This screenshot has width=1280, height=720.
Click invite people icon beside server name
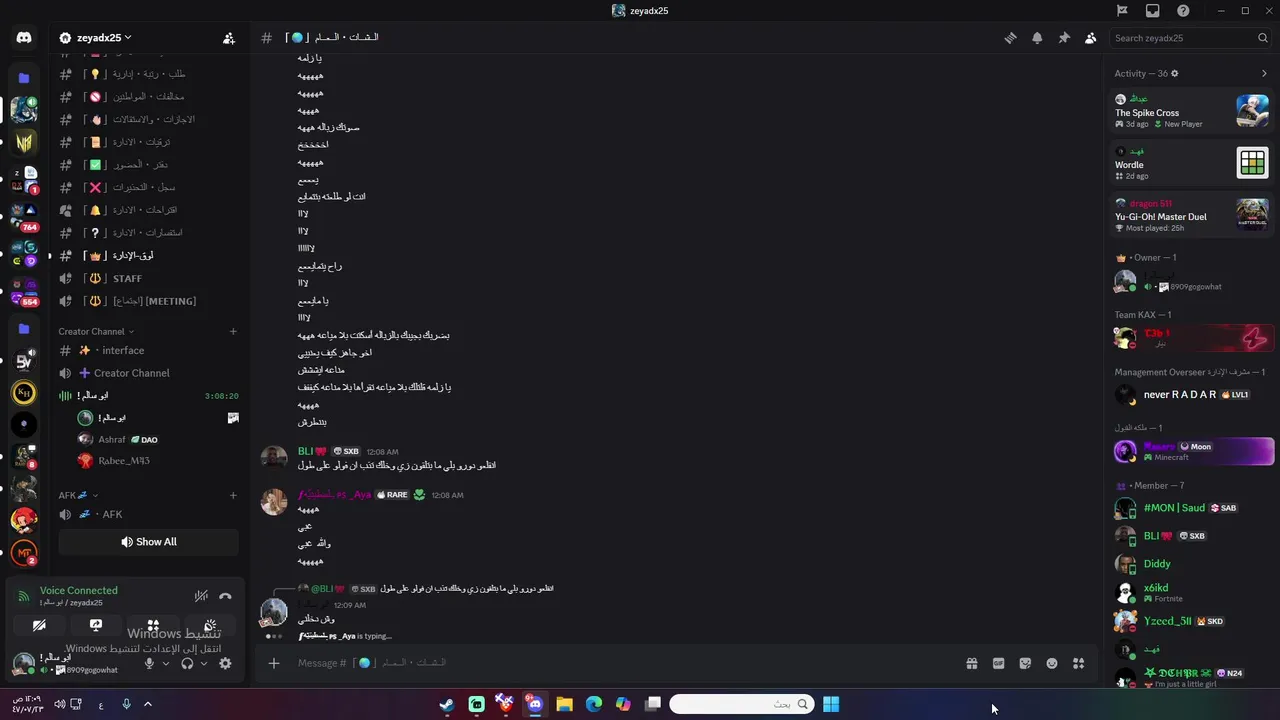229,38
